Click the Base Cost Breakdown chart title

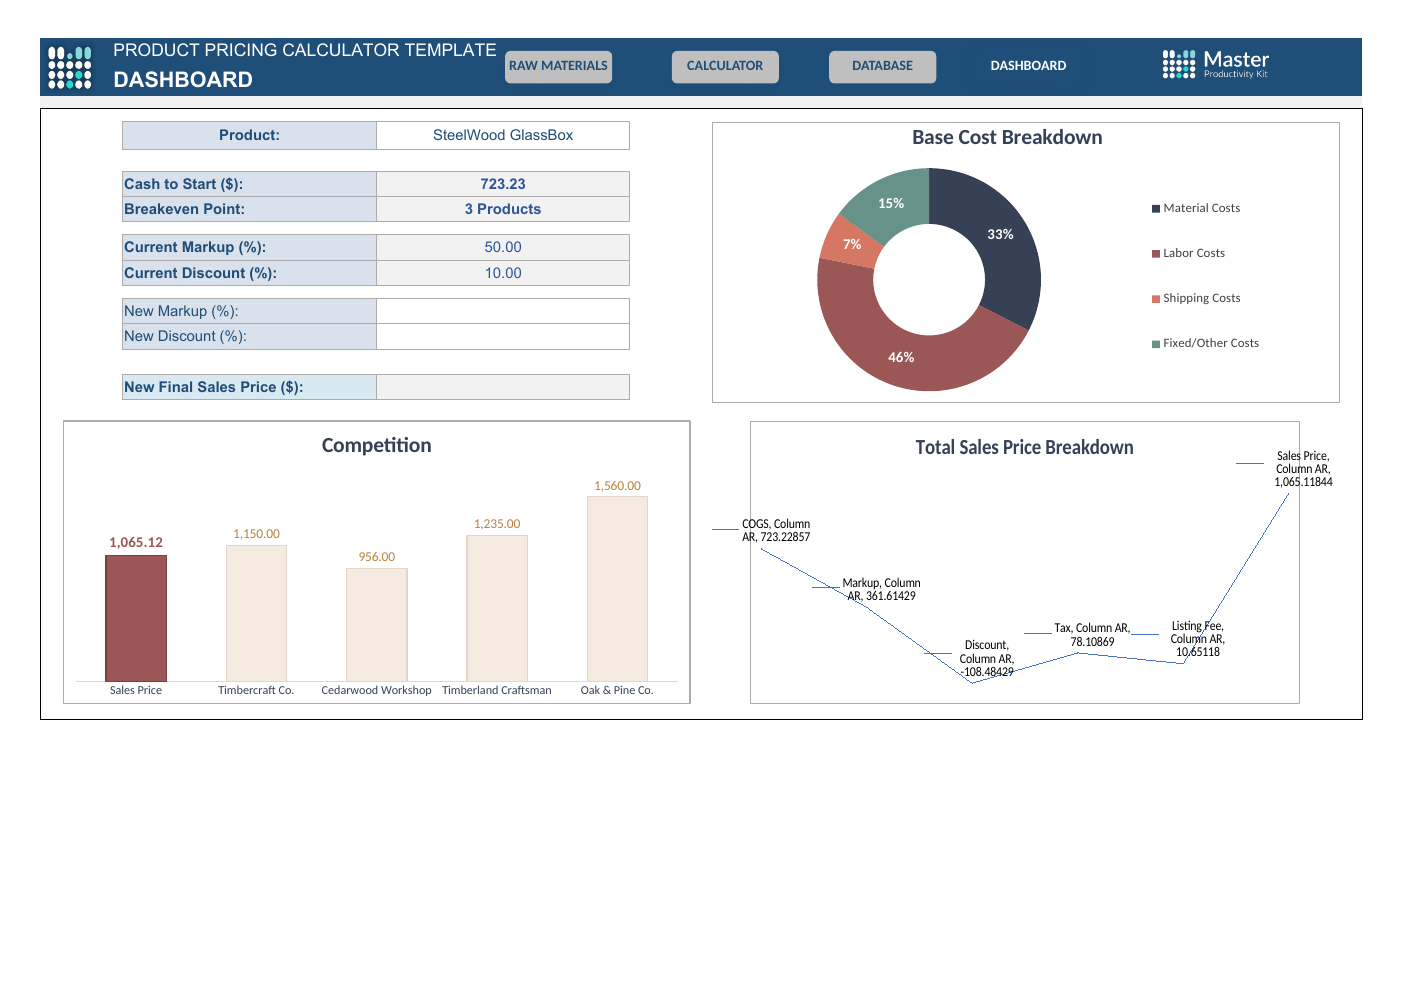[x=1007, y=138]
